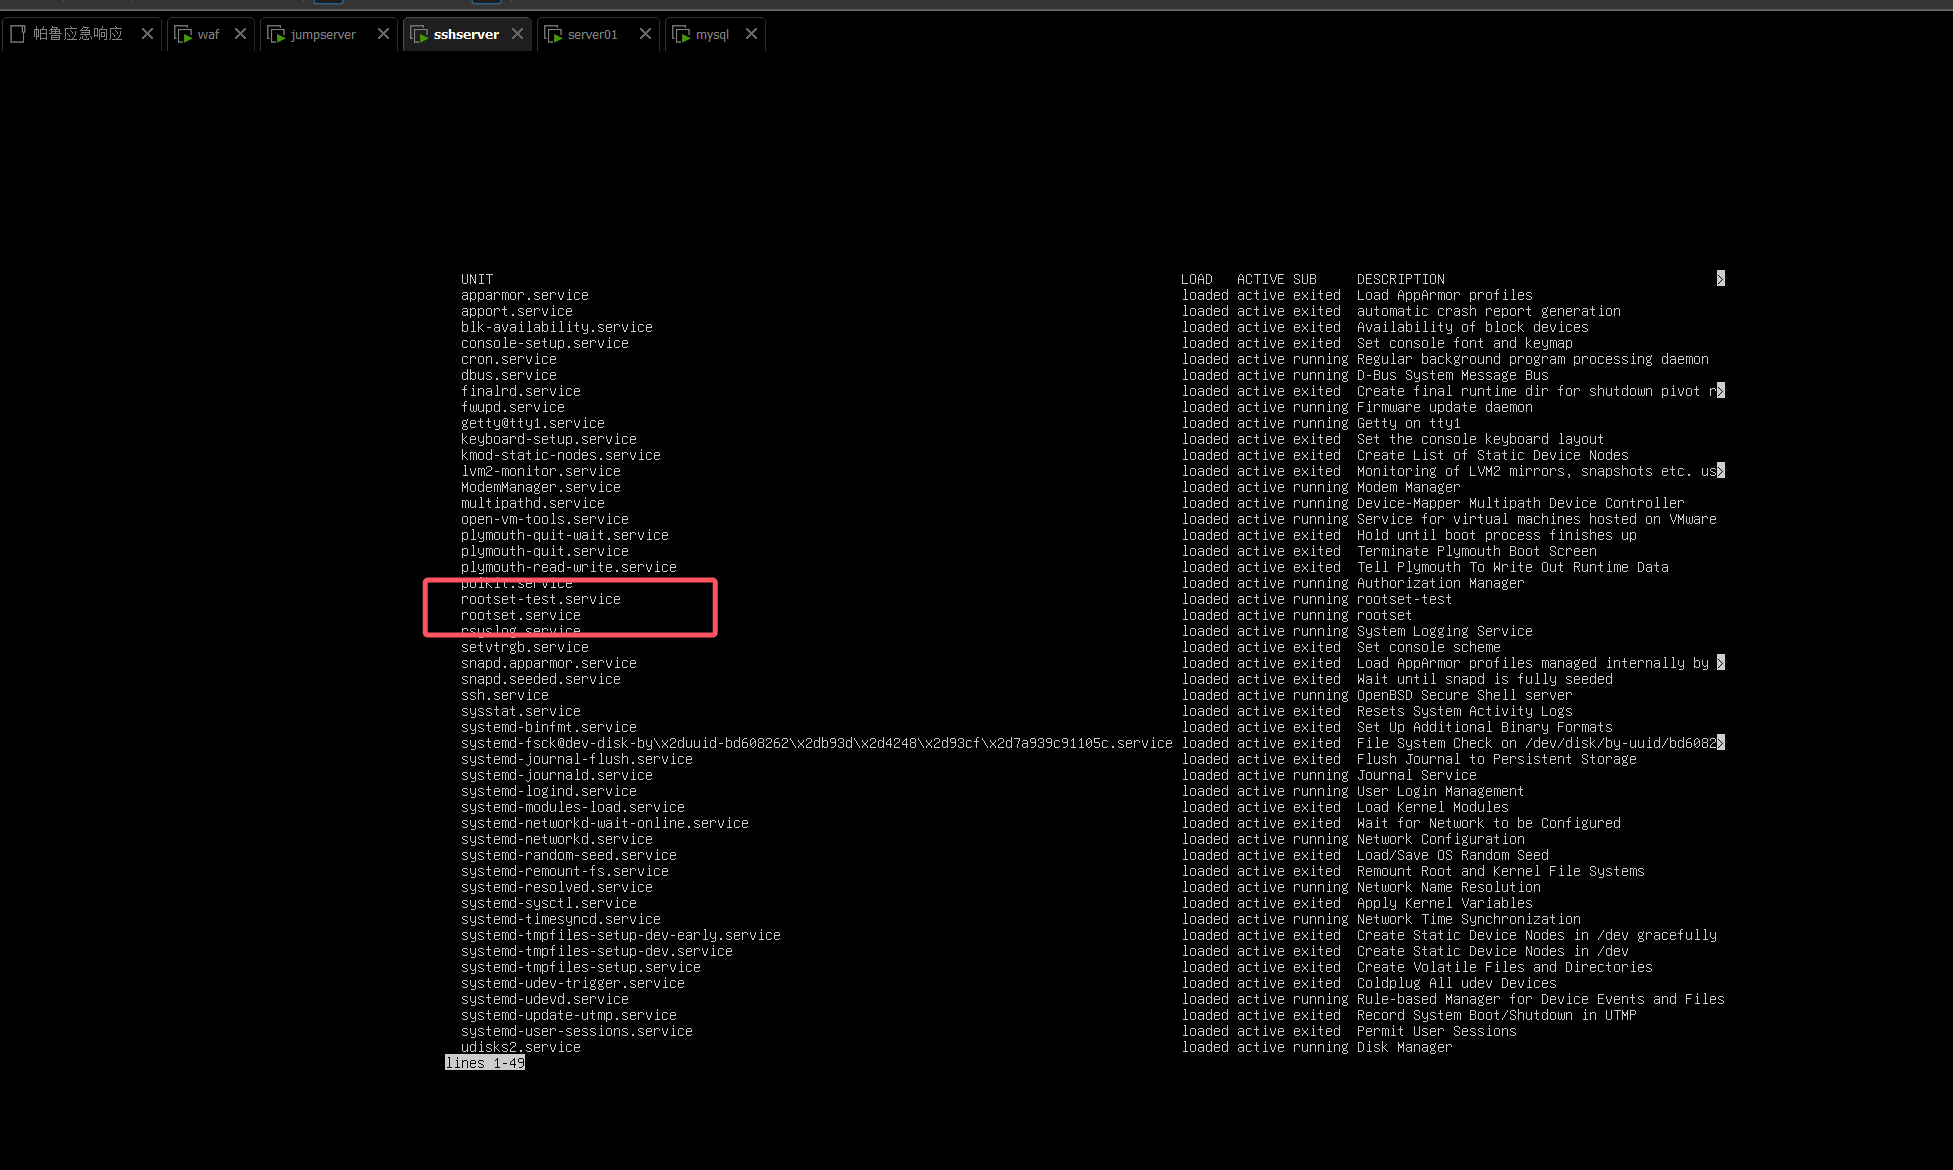The height and width of the screenshot is (1170, 1953).
Task: Open the jumpserver tab
Action: point(322,34)
